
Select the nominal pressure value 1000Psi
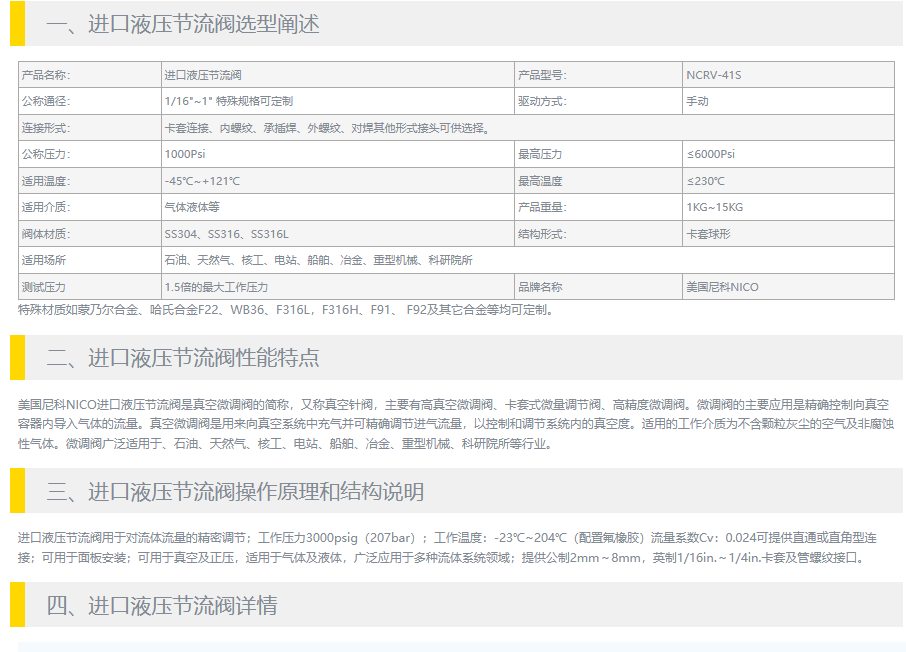[184, 154]
